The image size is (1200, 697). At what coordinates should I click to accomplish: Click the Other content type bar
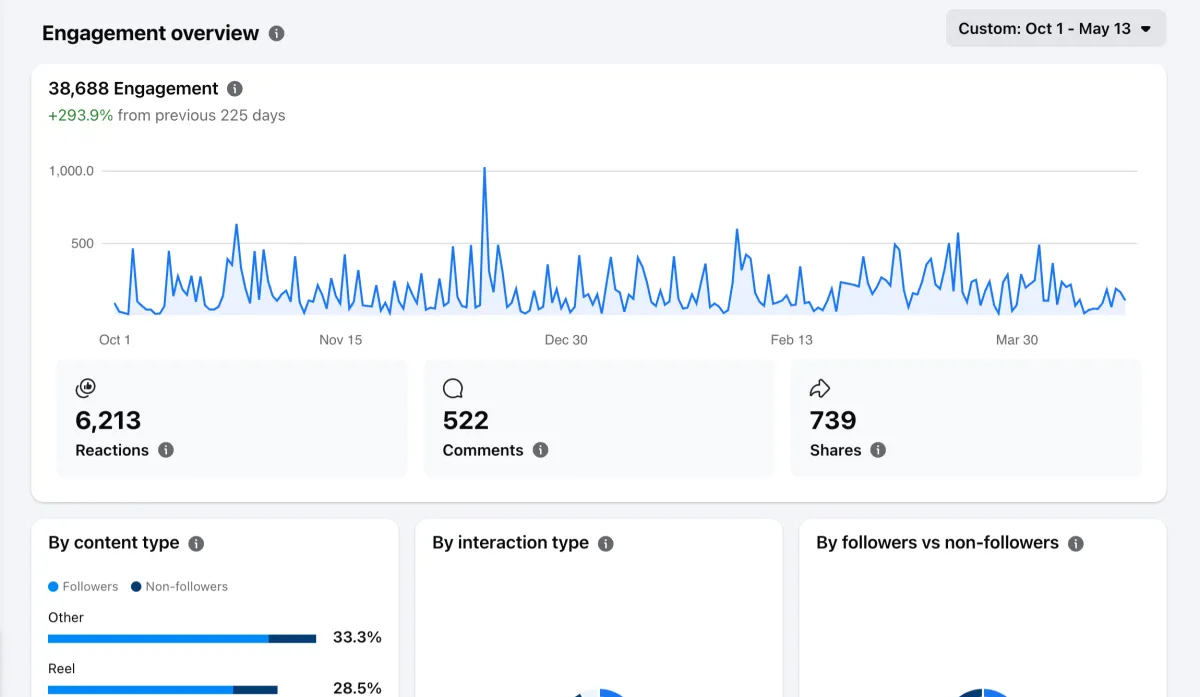click(182, 638)
